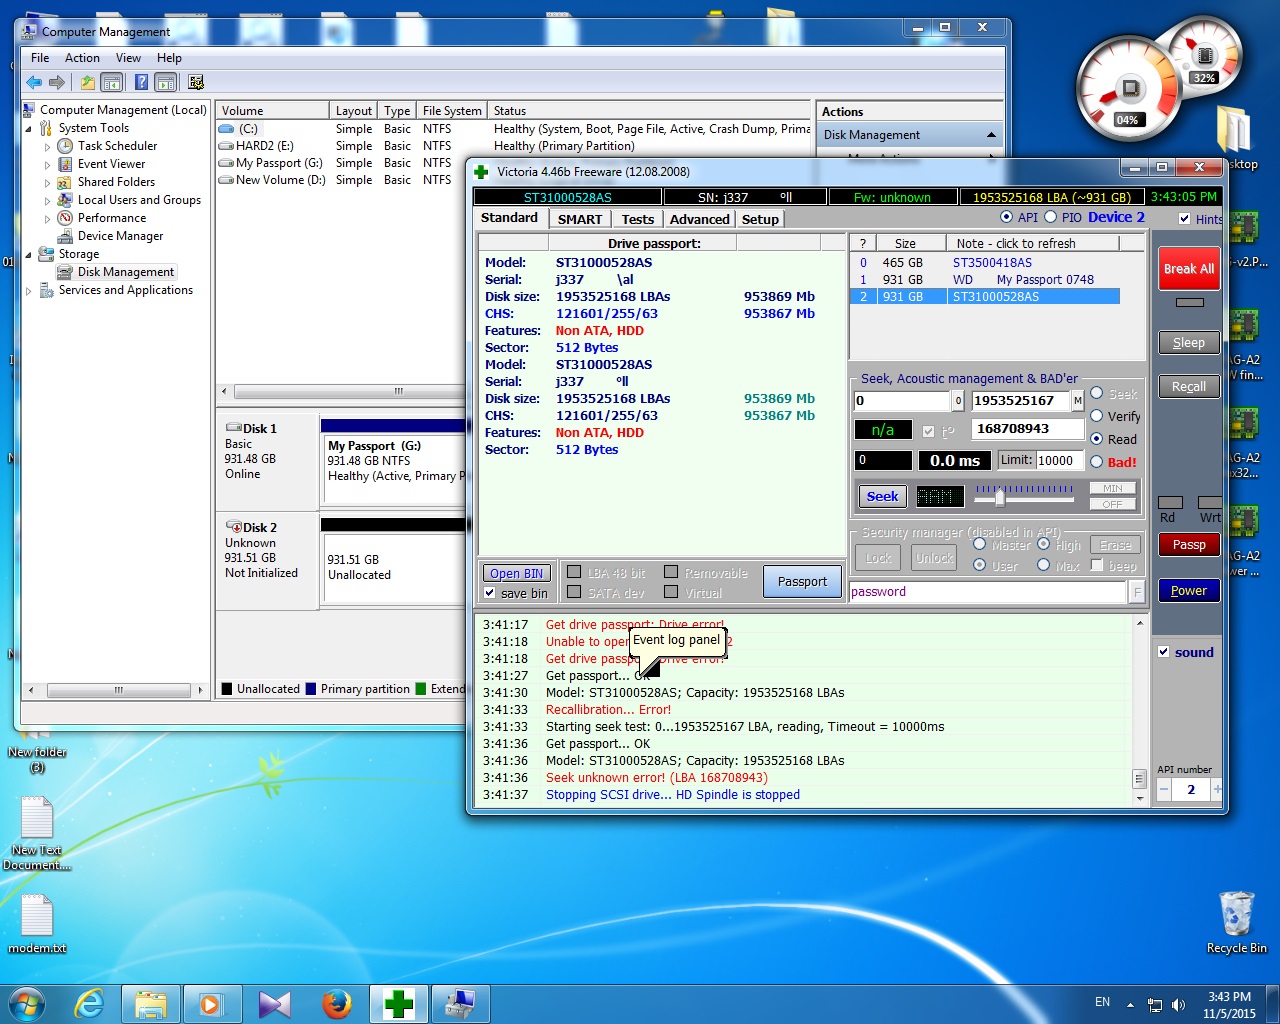Expand the Local Users and Groups node
The image size is (1280, 1024).
47,201
